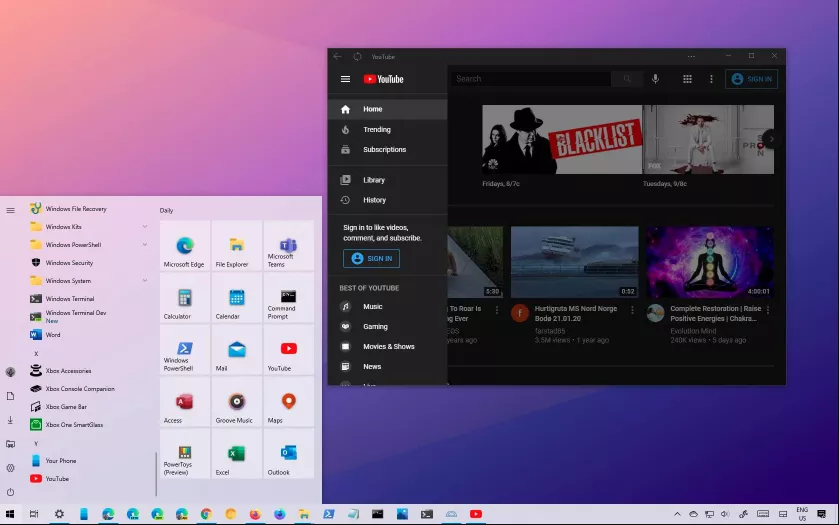Open the Outlook tile
The height and width of the screenshot is (525, 839).
[x=288, y=453]
